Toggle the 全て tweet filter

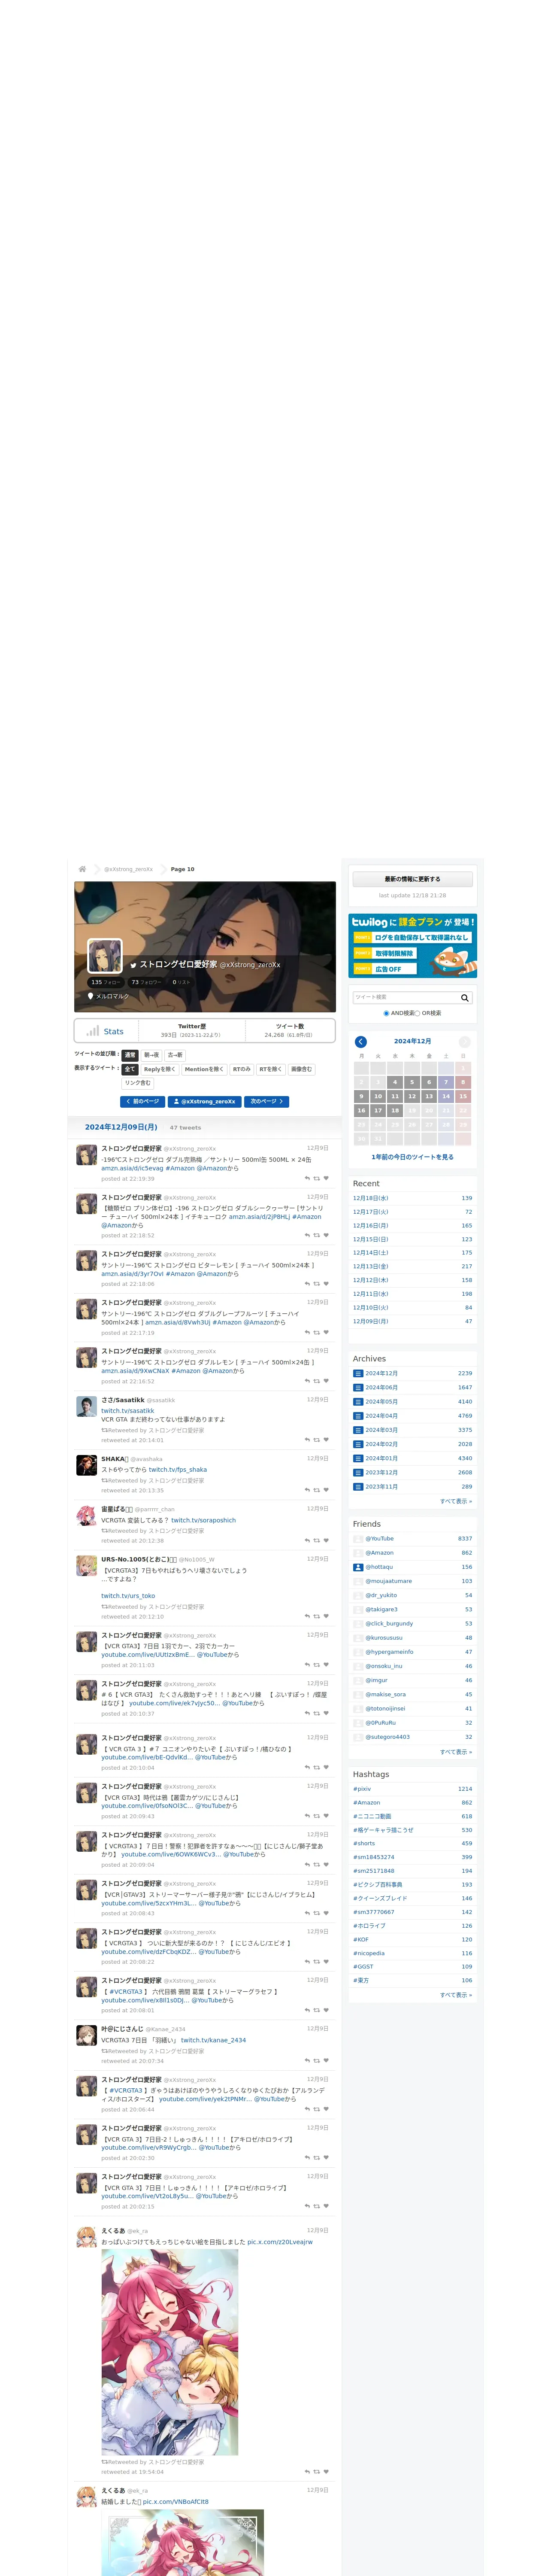click(x=130, y=1069)
